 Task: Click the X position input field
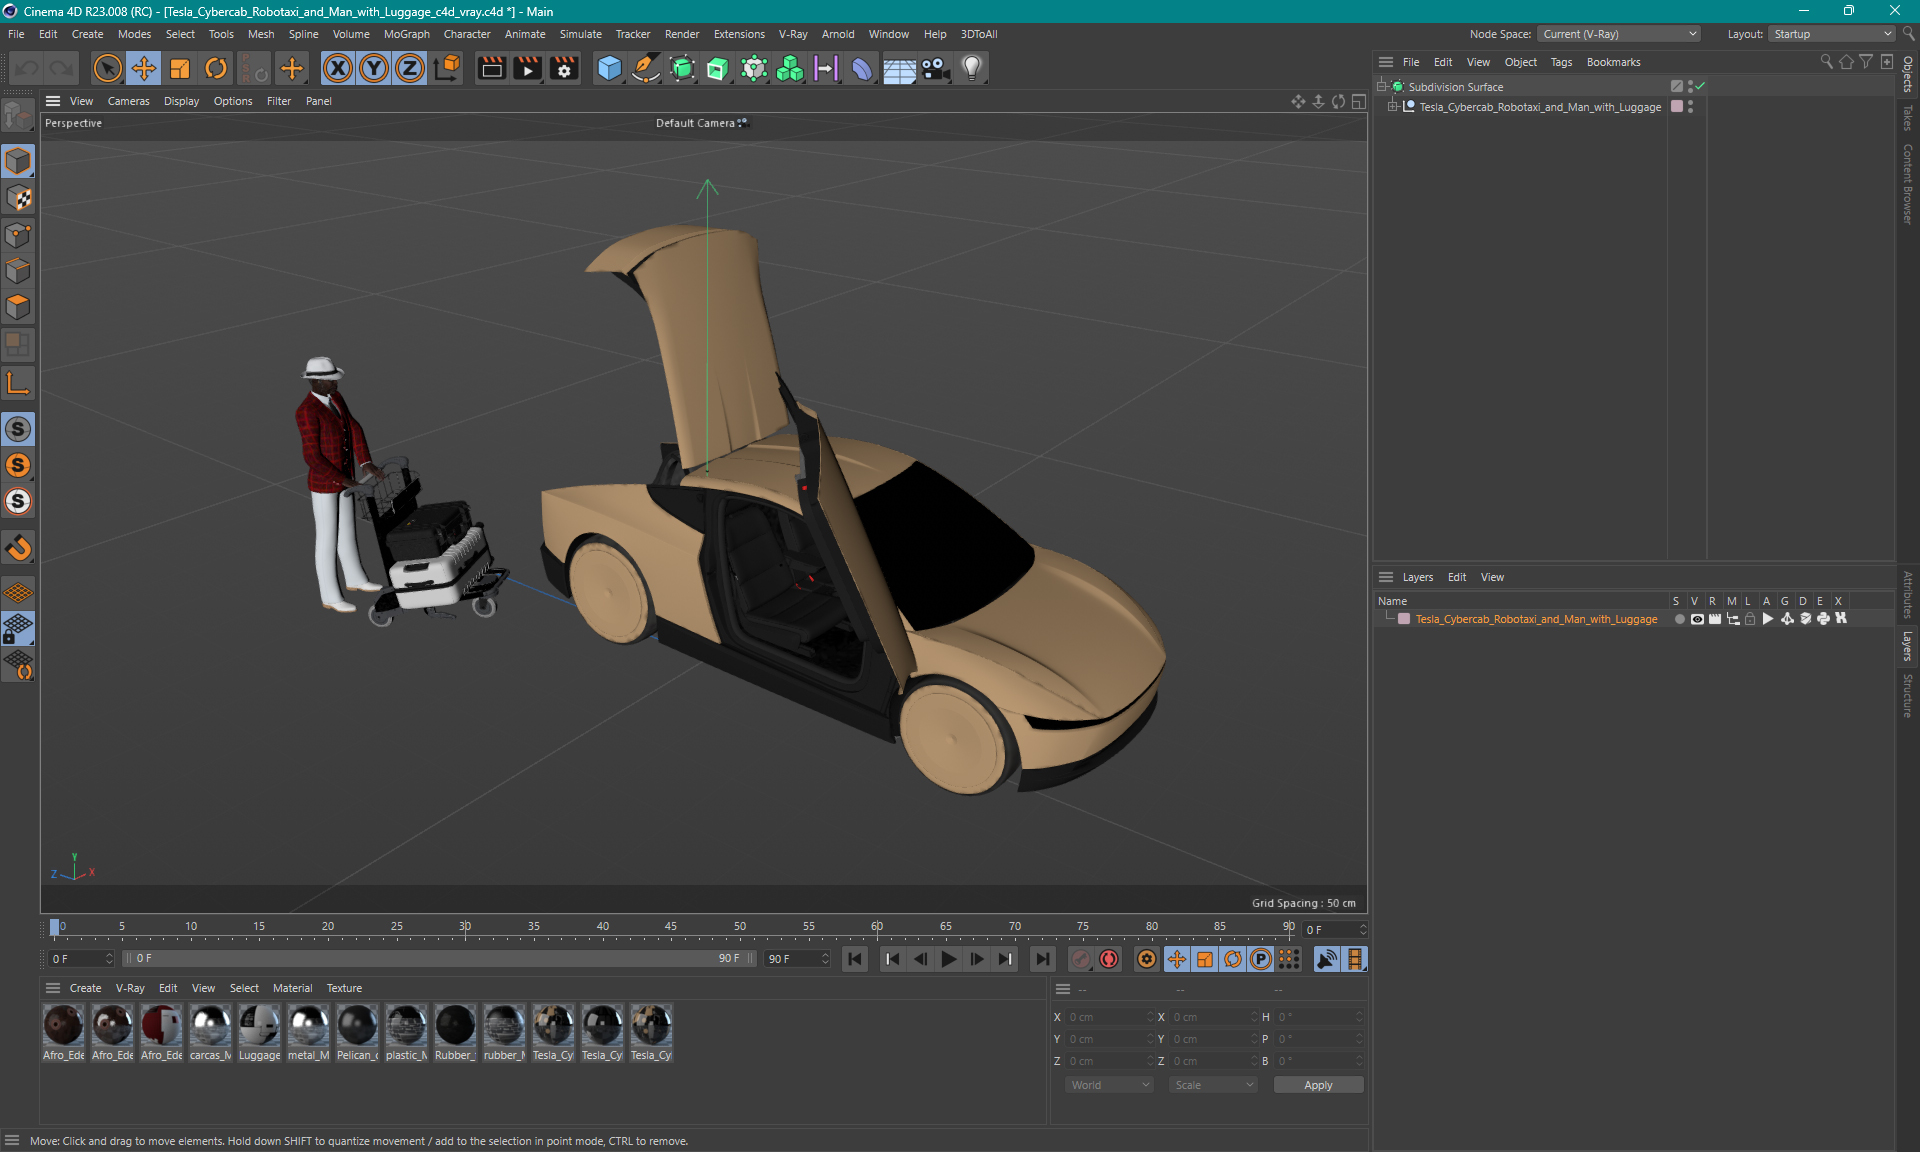1108,1017
